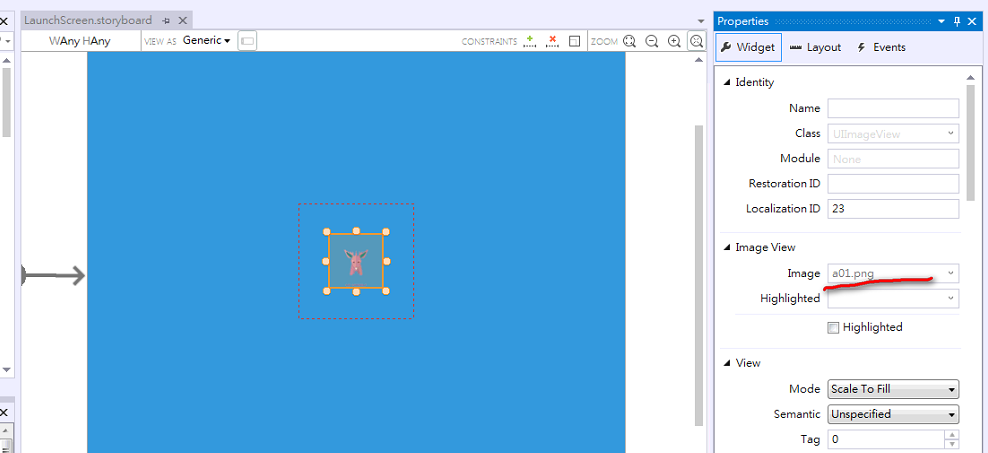Pin the LaunchScreen.storyboard tab
This screenshot has width=988, height=453.
coord(166,20)
